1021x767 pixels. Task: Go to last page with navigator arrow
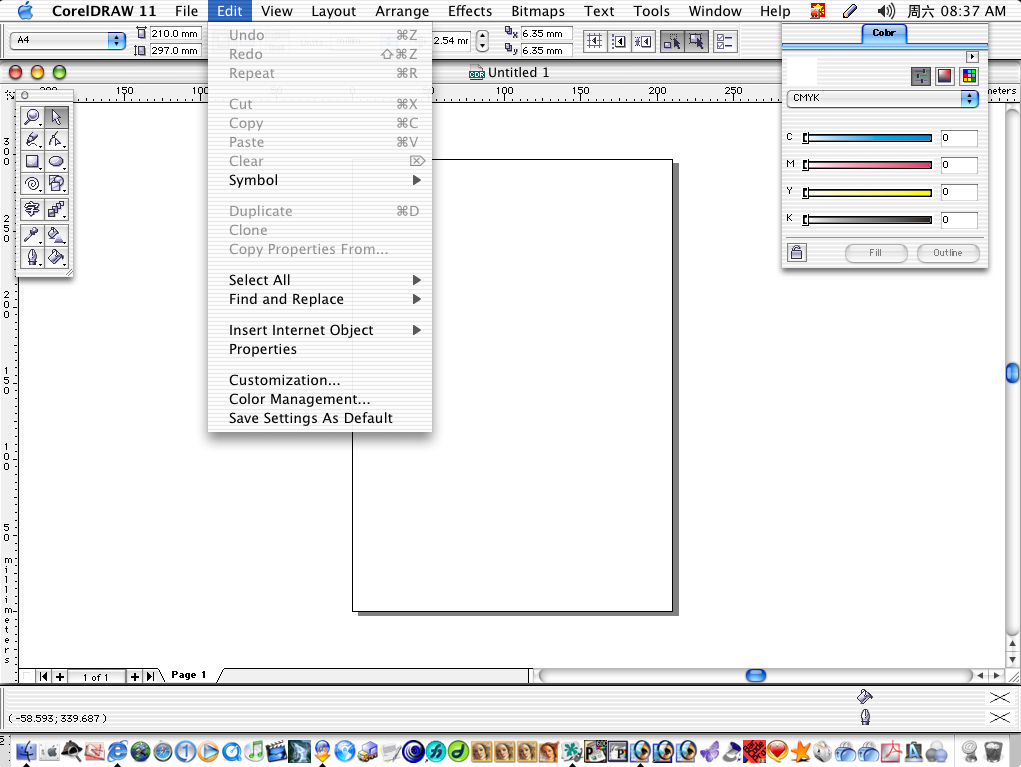tap(150, 676)
